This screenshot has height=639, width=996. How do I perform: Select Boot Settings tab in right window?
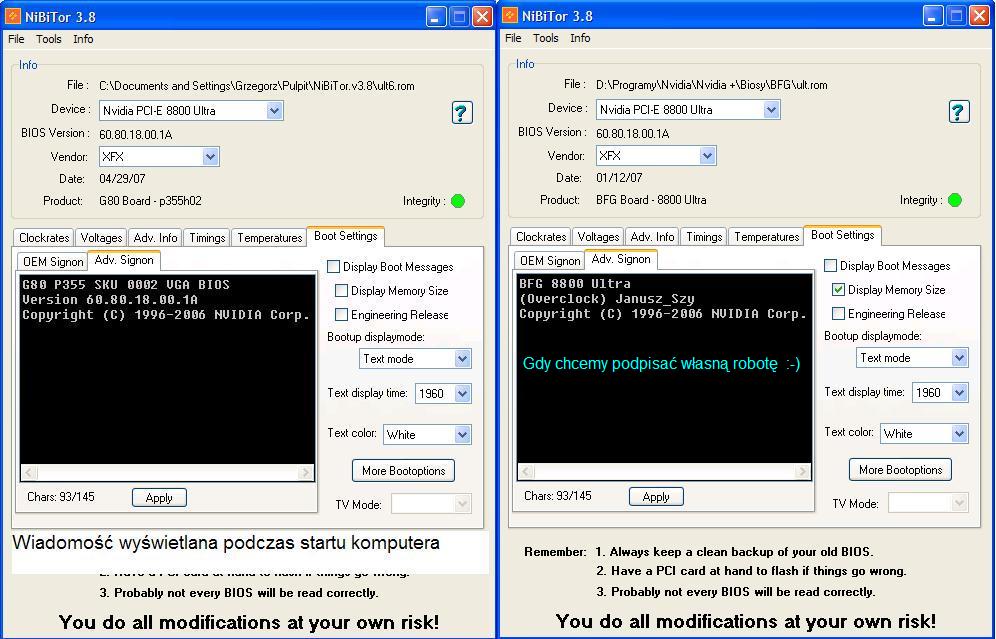842,235
